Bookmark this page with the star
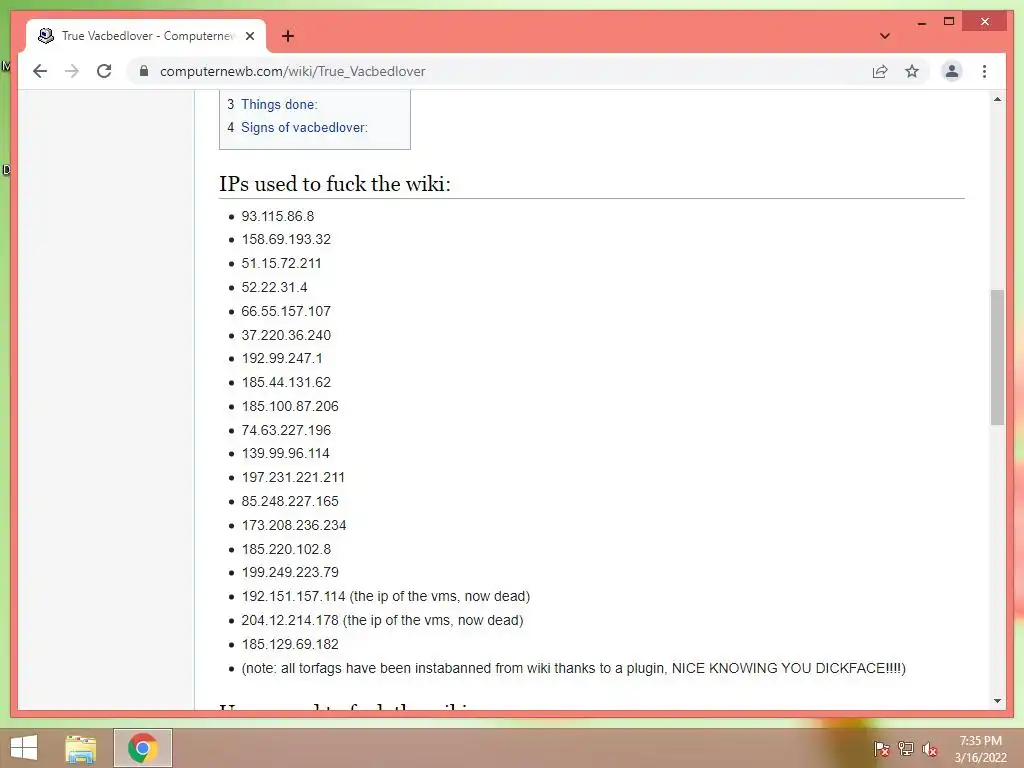This screenshot has height=768, width=1024. (912, 71)
